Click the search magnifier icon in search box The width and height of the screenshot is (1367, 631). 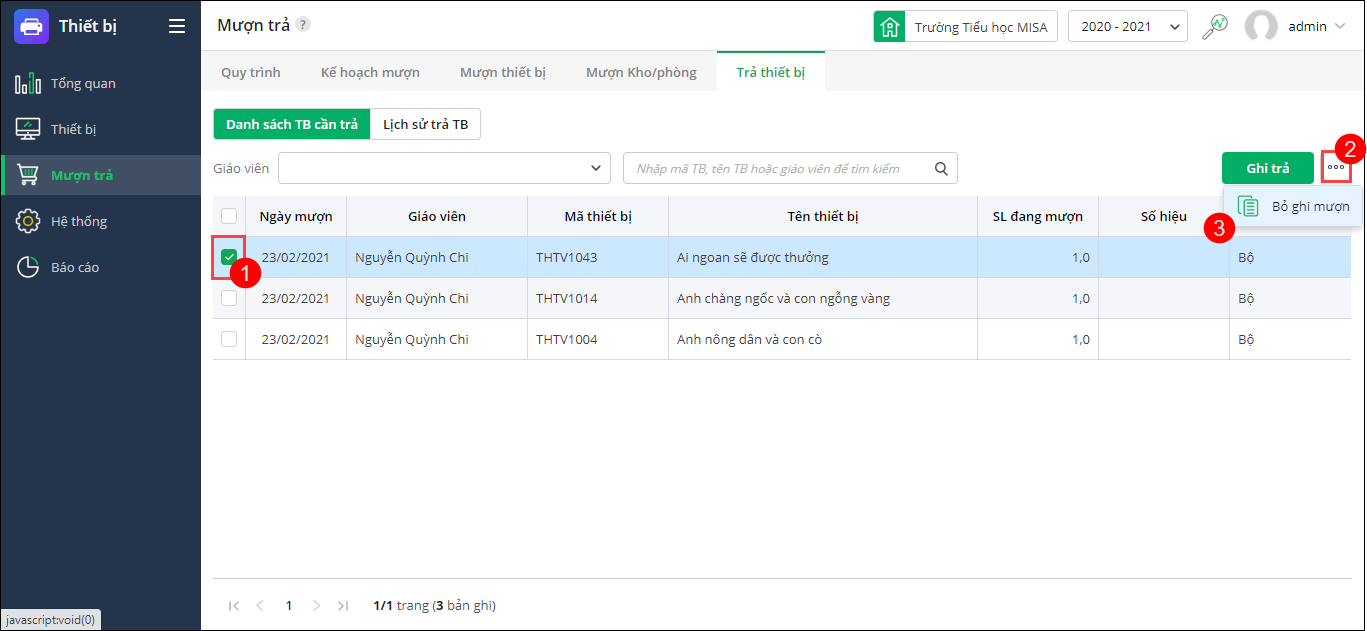click(x=941, y=168)
